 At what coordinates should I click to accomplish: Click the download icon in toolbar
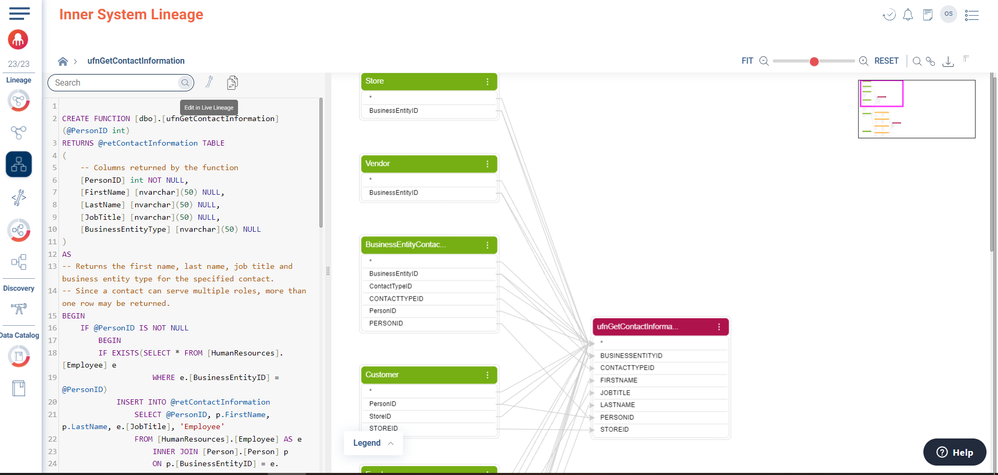click(948, 61)
